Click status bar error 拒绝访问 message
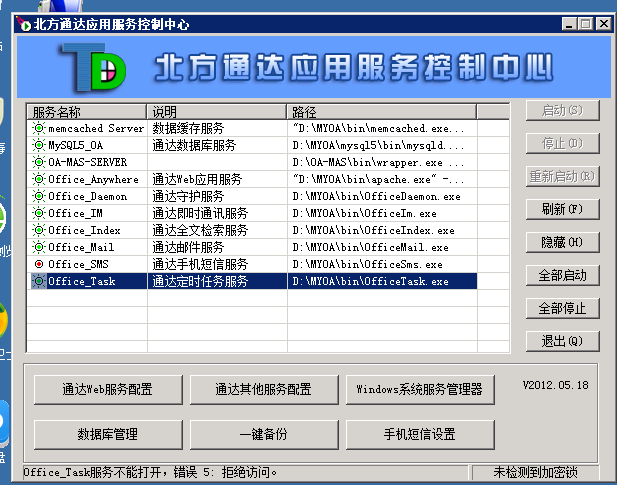This screenshot has height=485, width=617. pyautogui.click(x=150, y=472)
